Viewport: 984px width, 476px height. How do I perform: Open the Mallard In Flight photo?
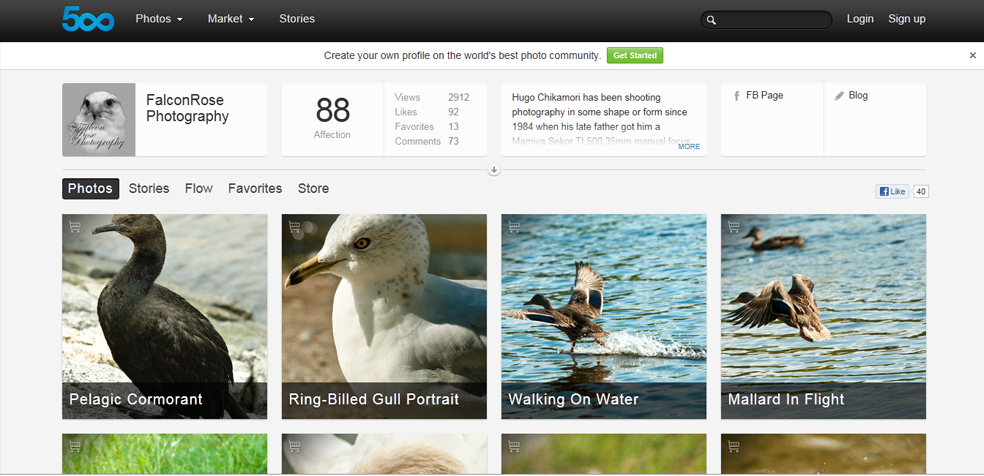pos(823,317)
